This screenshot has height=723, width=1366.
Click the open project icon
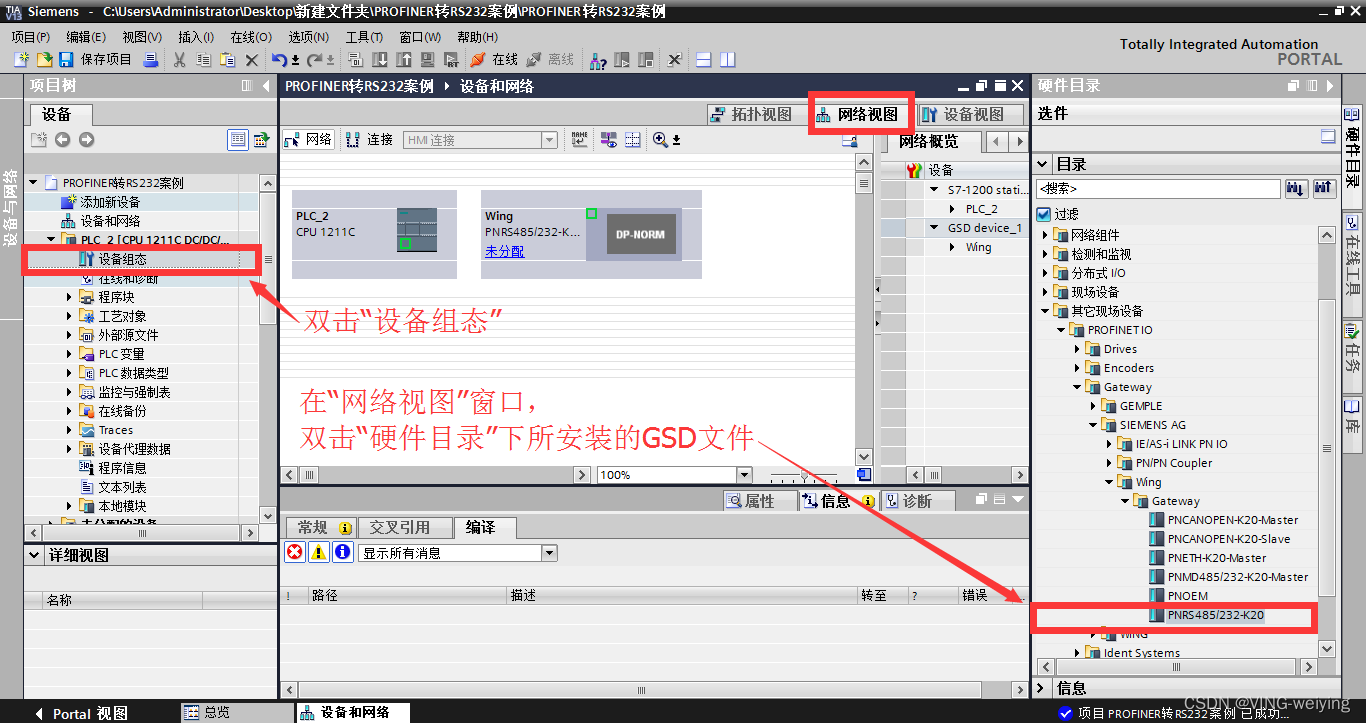[x=44, y=60]
